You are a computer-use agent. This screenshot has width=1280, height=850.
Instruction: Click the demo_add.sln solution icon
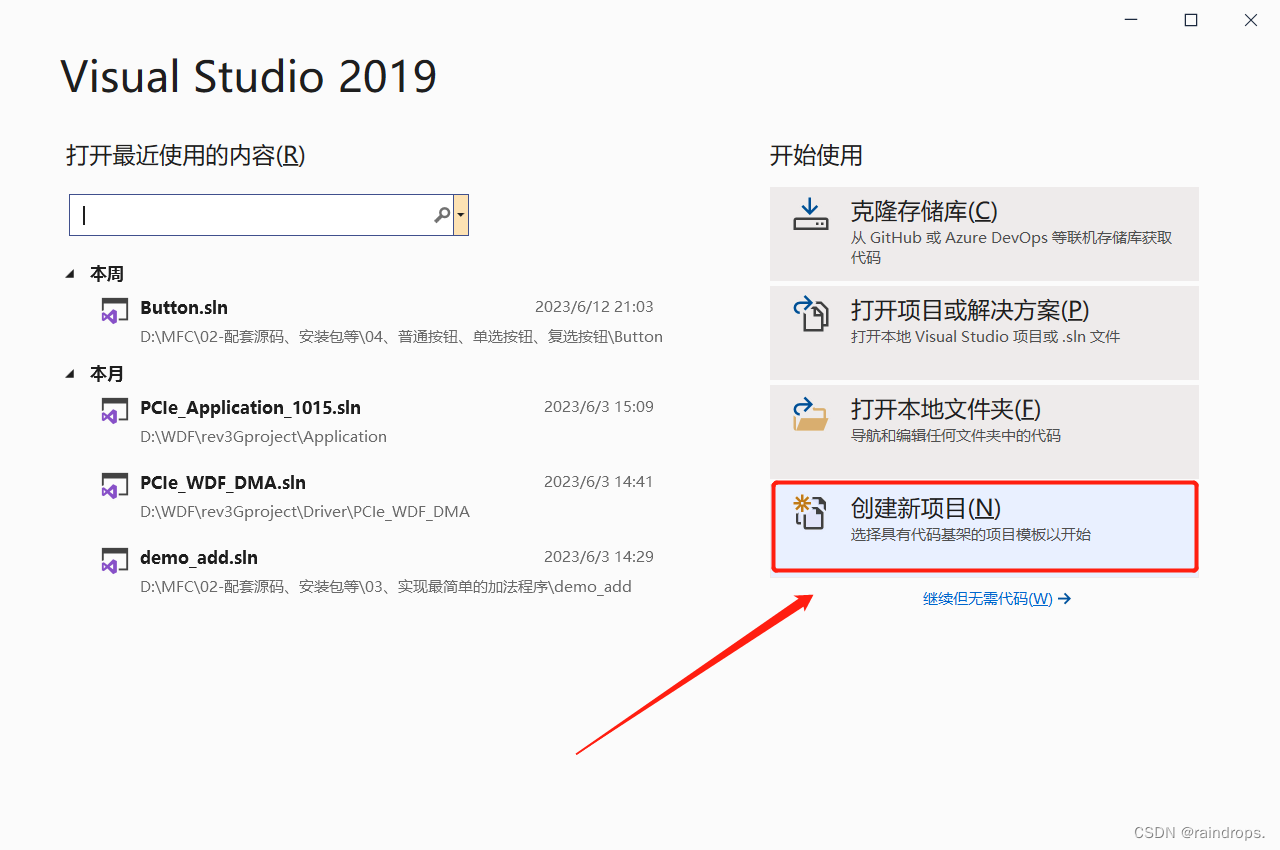115,560
